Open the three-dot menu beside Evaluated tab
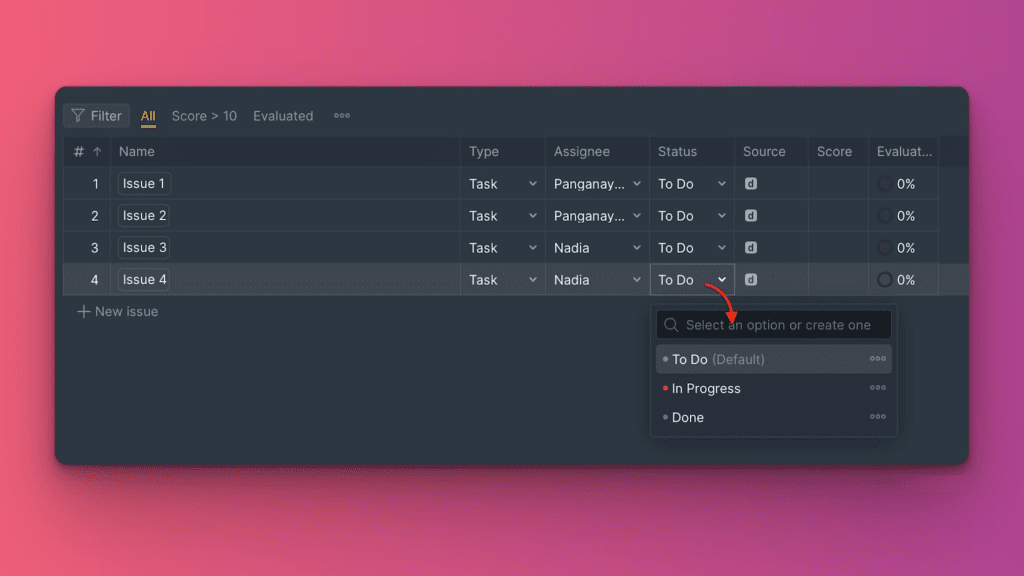This screenshot has width=1024, height=576. tap(342, 116)
